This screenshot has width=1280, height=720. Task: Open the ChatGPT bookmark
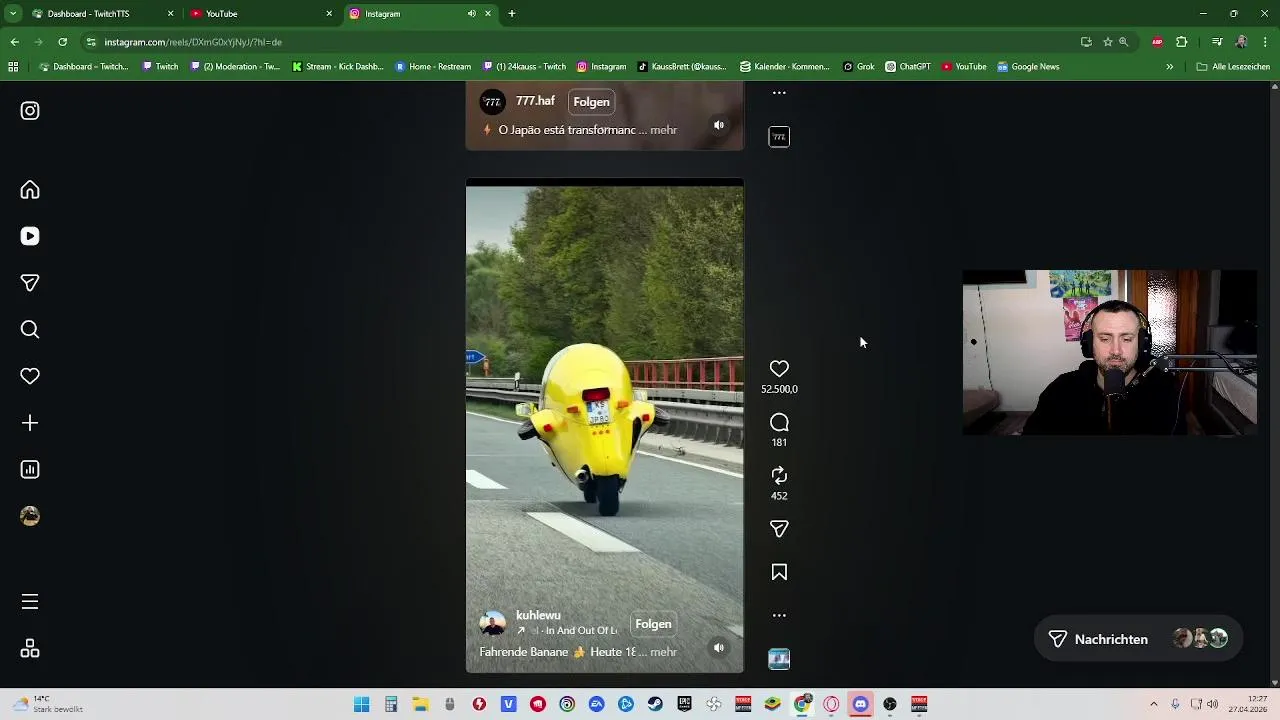[908, 67]
